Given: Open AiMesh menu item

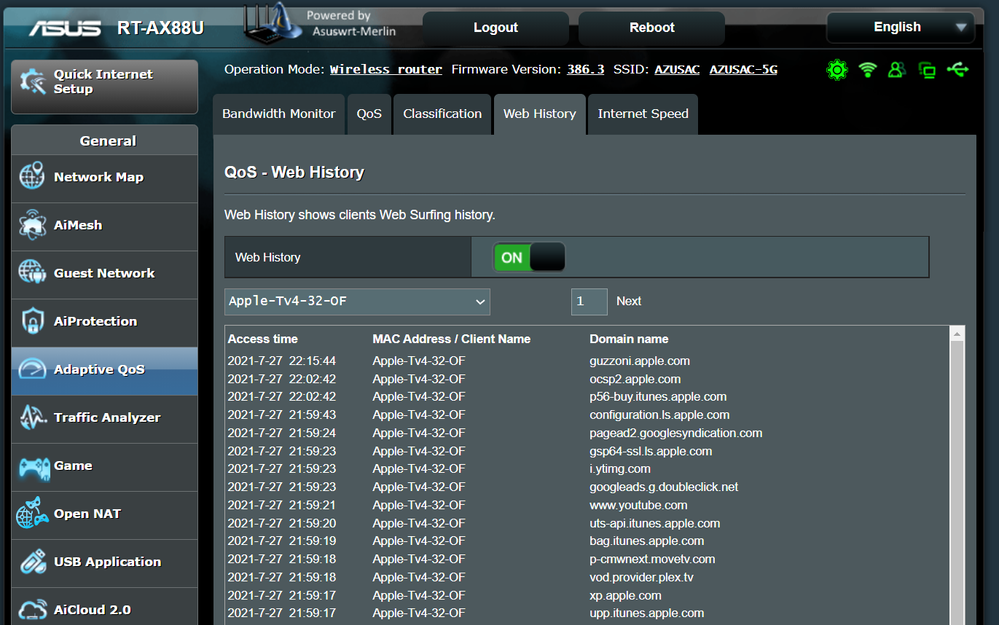Looking at the screenshot, I should tap(104, 226).
